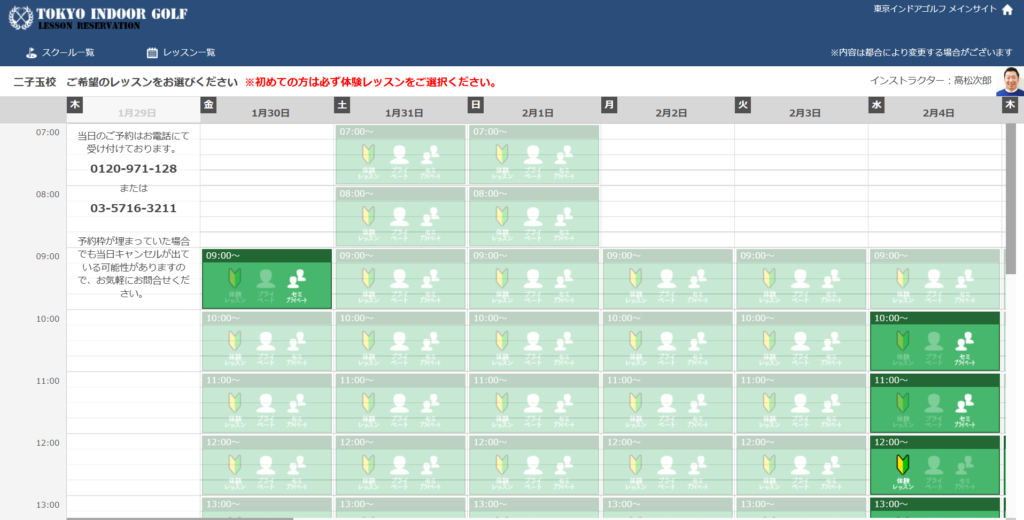Open 東京インドアゴルフ メインサイト link
This screenshot has height=520, width=1024.
coord(934,9)
